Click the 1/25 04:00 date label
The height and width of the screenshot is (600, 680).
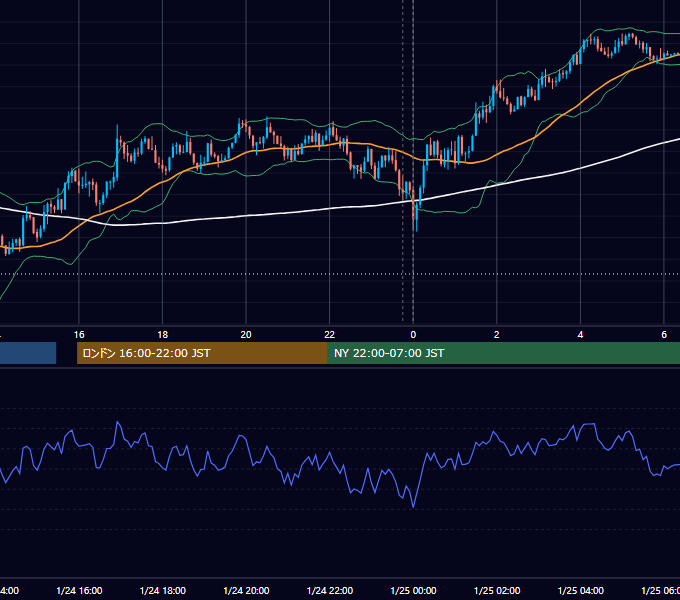pyautogui.click(x=581, y=591)
